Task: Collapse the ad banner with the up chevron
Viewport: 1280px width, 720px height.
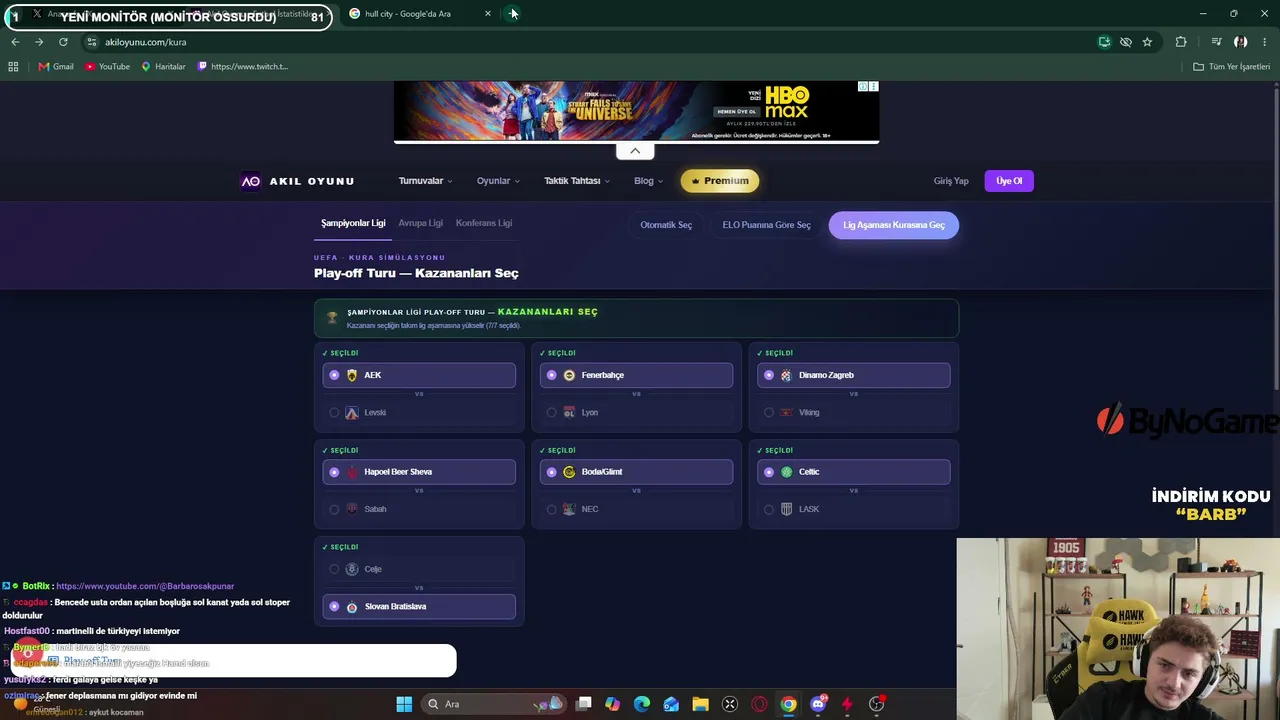Action: coord(635,151)
